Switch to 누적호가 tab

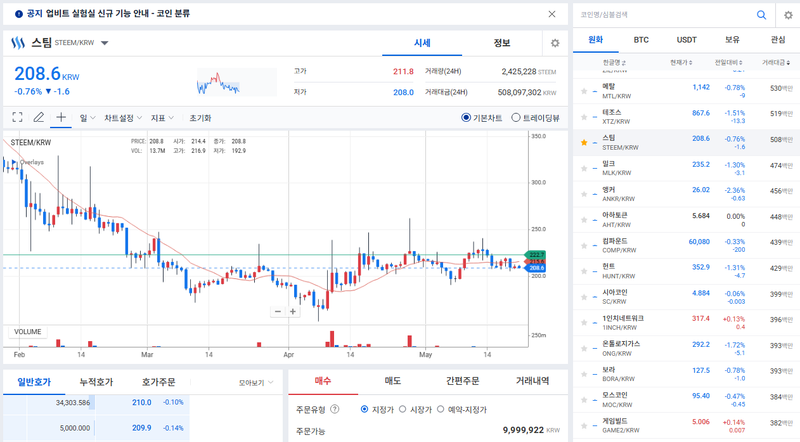click(x=96, y=382)
